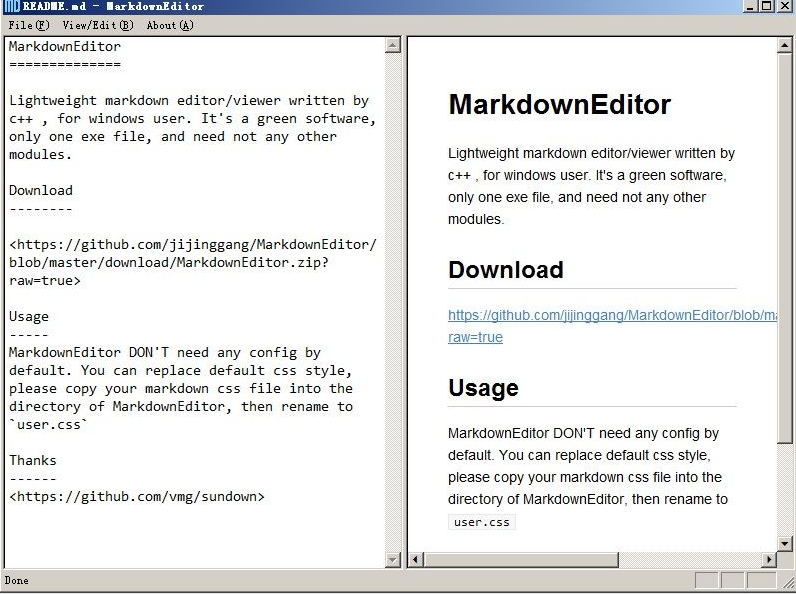Open the File menu
This screenshot has width=796, height=594.
pyautogui.click(x=28, y=25)
